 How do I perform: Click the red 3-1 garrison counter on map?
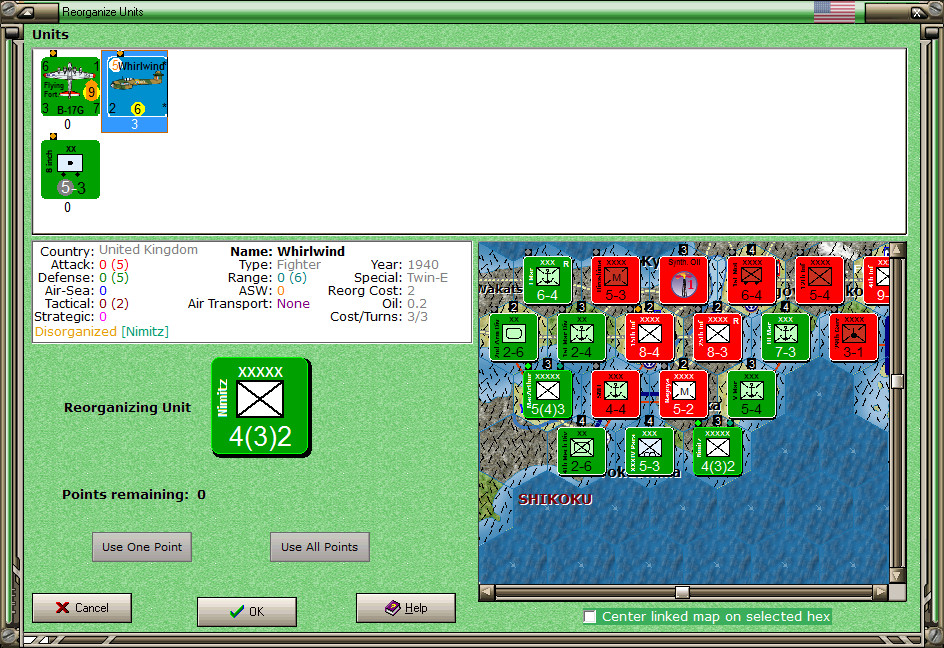854,337
